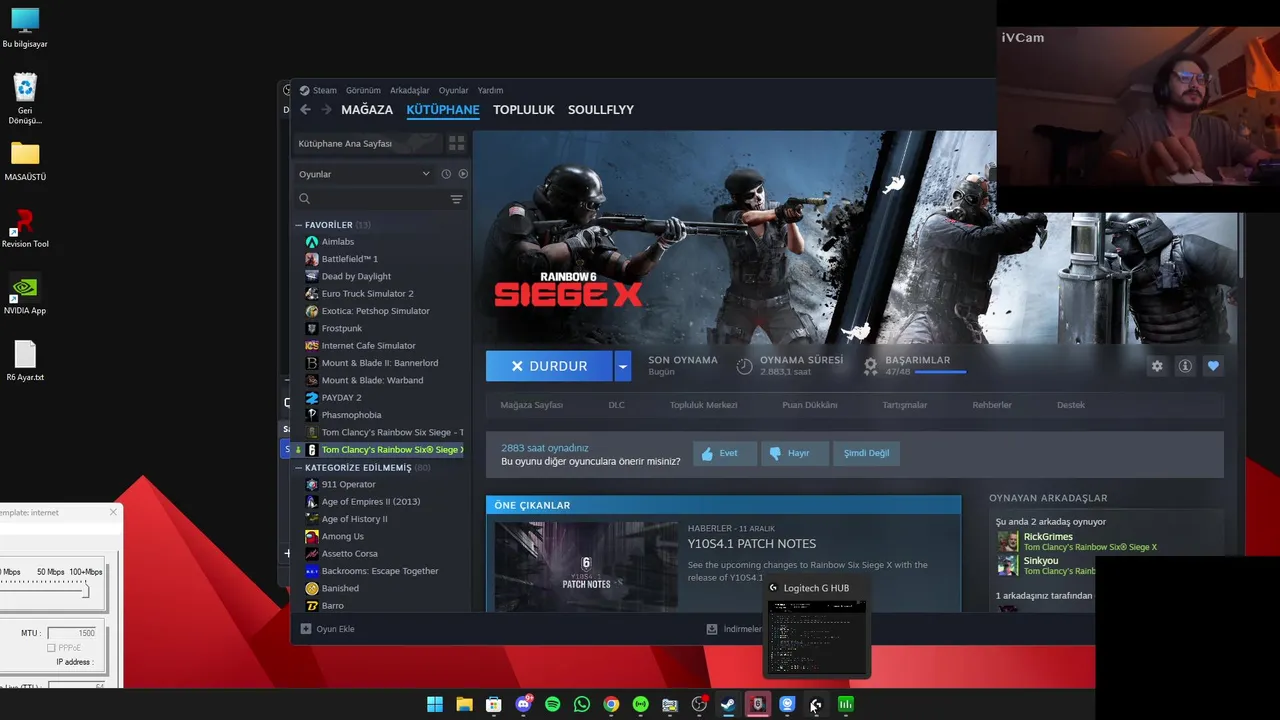Screen dimensions: 1280x720
Task: Open Windows Start button on taskbar
Action: (x=435, y=705)
